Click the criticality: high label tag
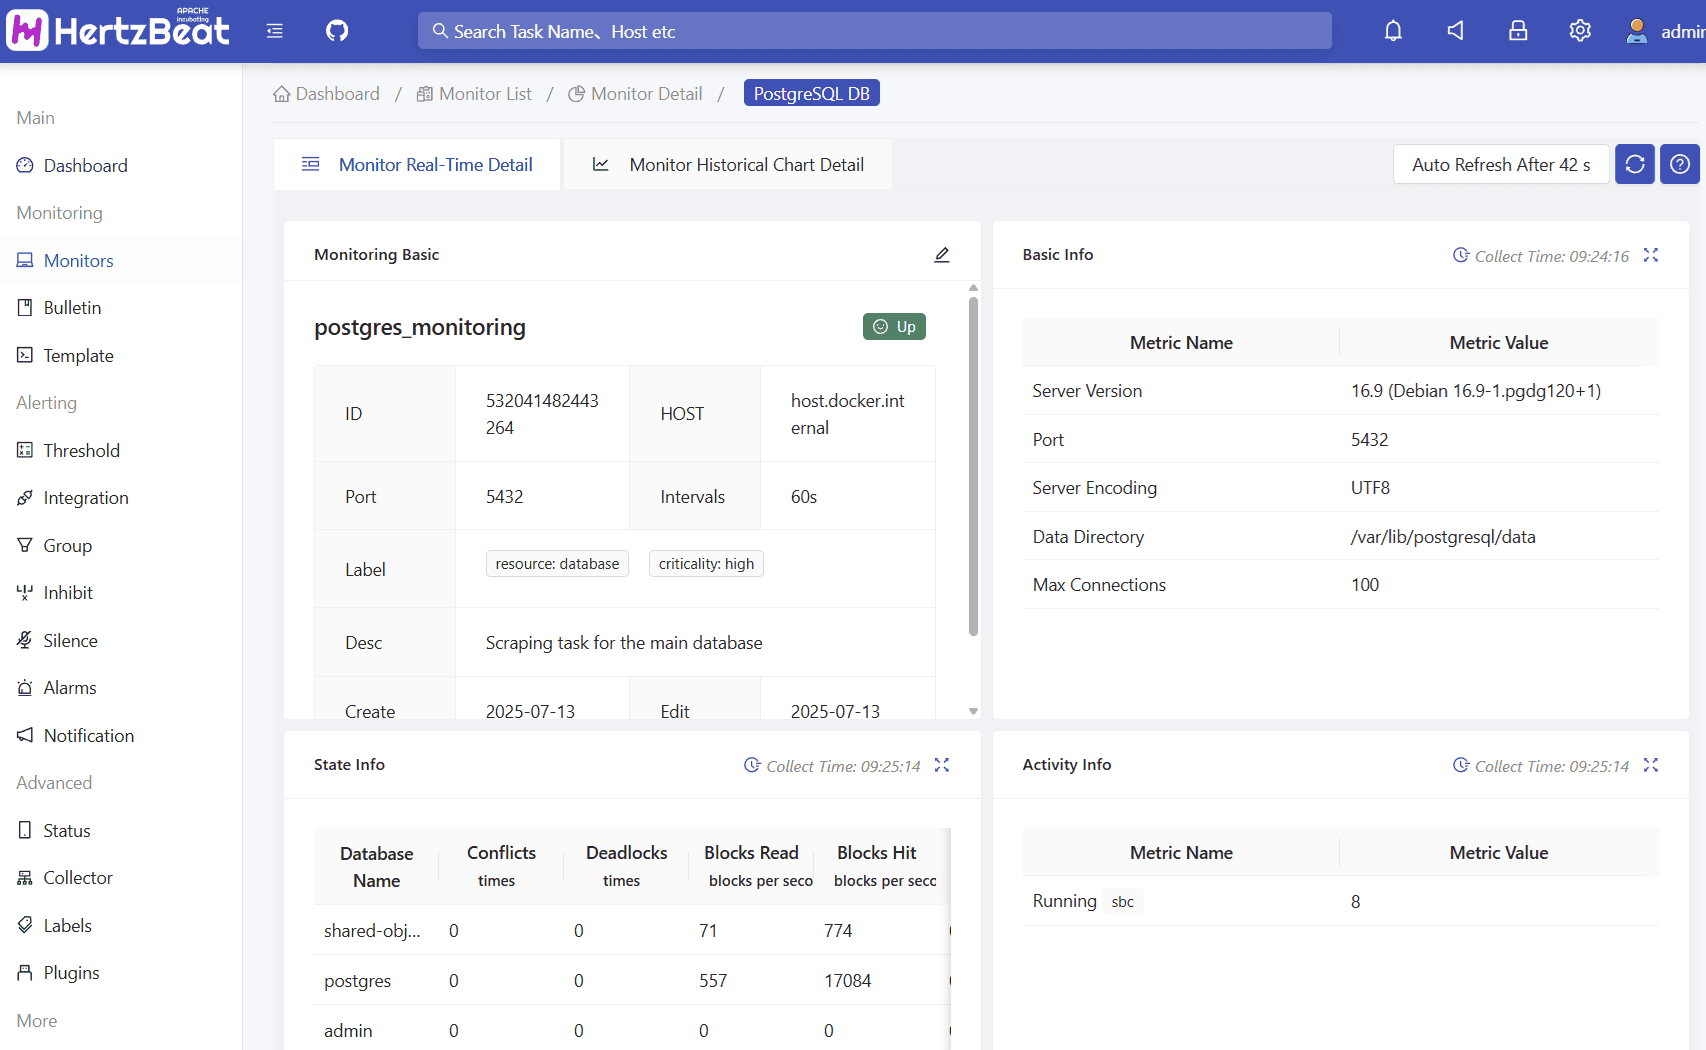Viewport: 1706px width, 1050px height. coord(706,564)
